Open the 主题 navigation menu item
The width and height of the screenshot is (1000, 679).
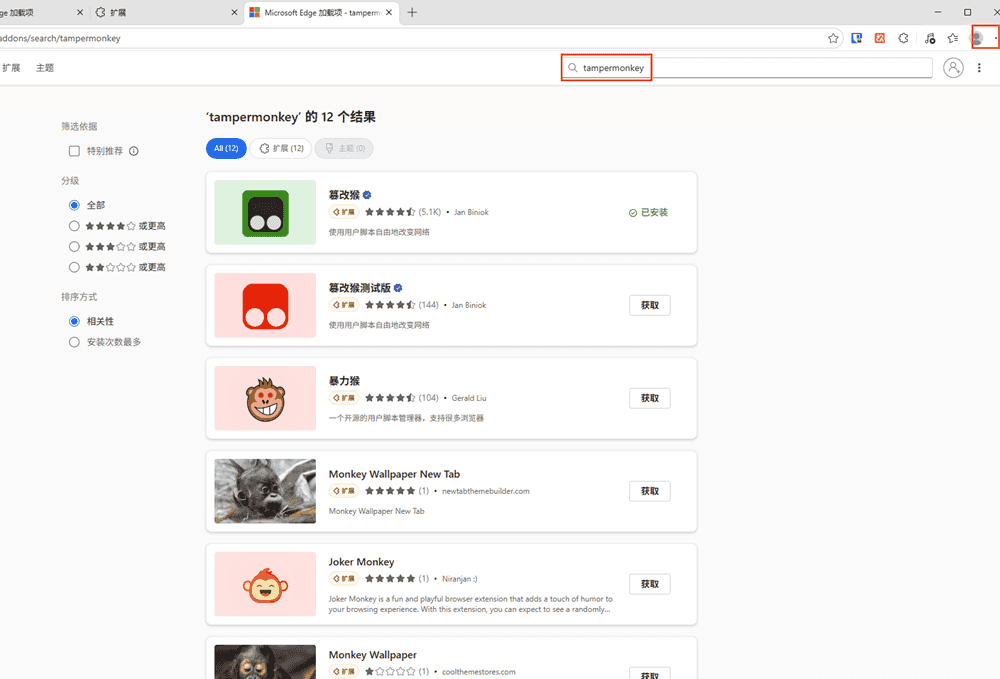click(x=45, y=68)
